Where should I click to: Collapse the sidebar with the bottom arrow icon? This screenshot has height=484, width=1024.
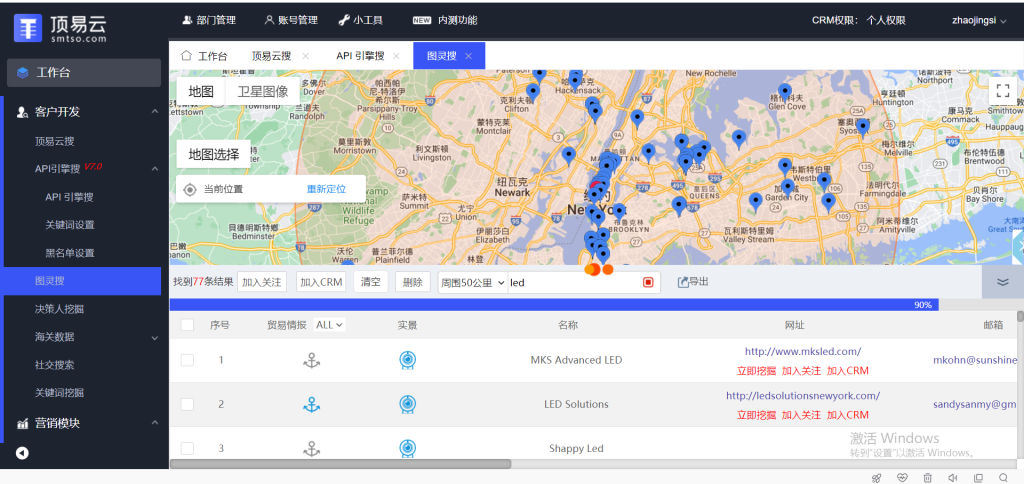(22, 453)
